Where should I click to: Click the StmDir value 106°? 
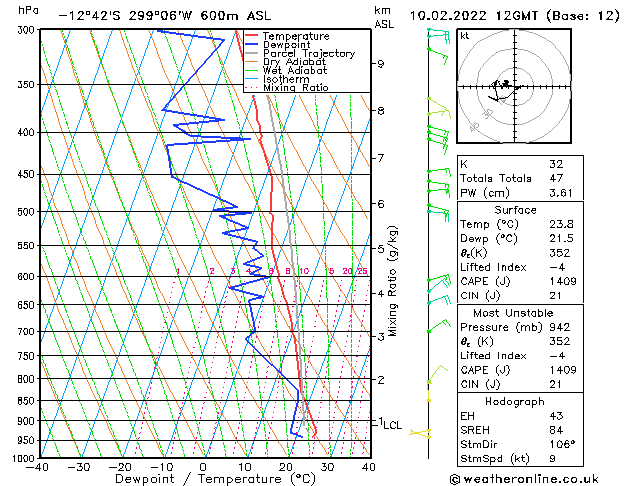(x=562, y=445)
